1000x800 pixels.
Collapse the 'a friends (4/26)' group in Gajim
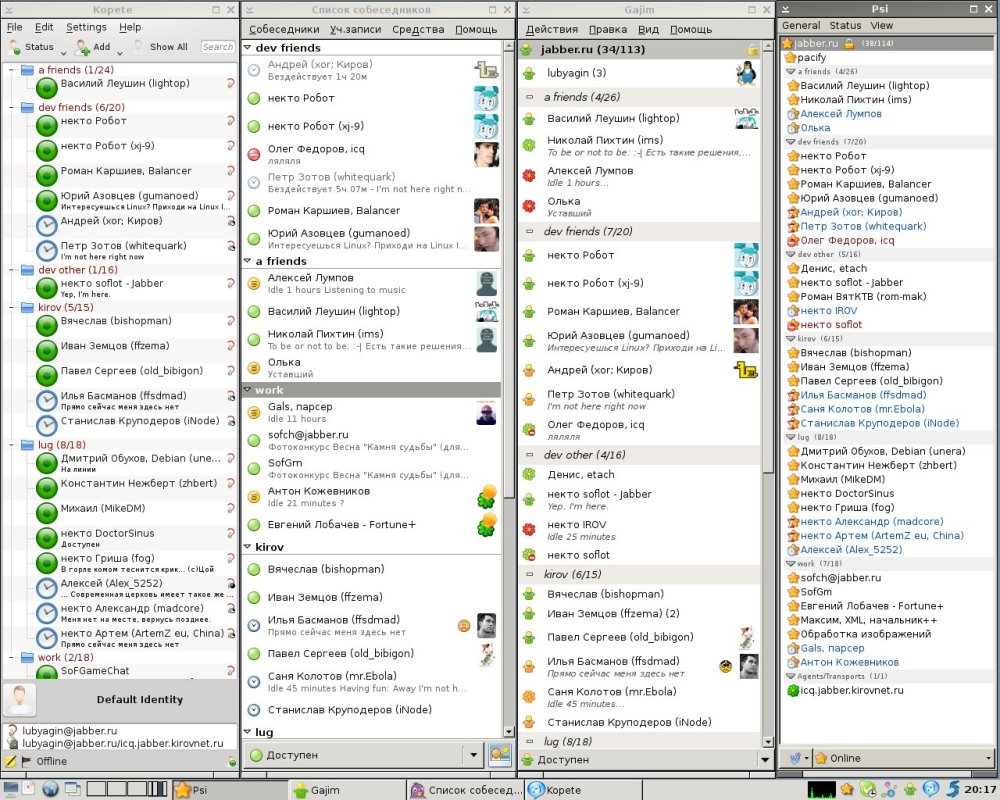tap(529, 98)
